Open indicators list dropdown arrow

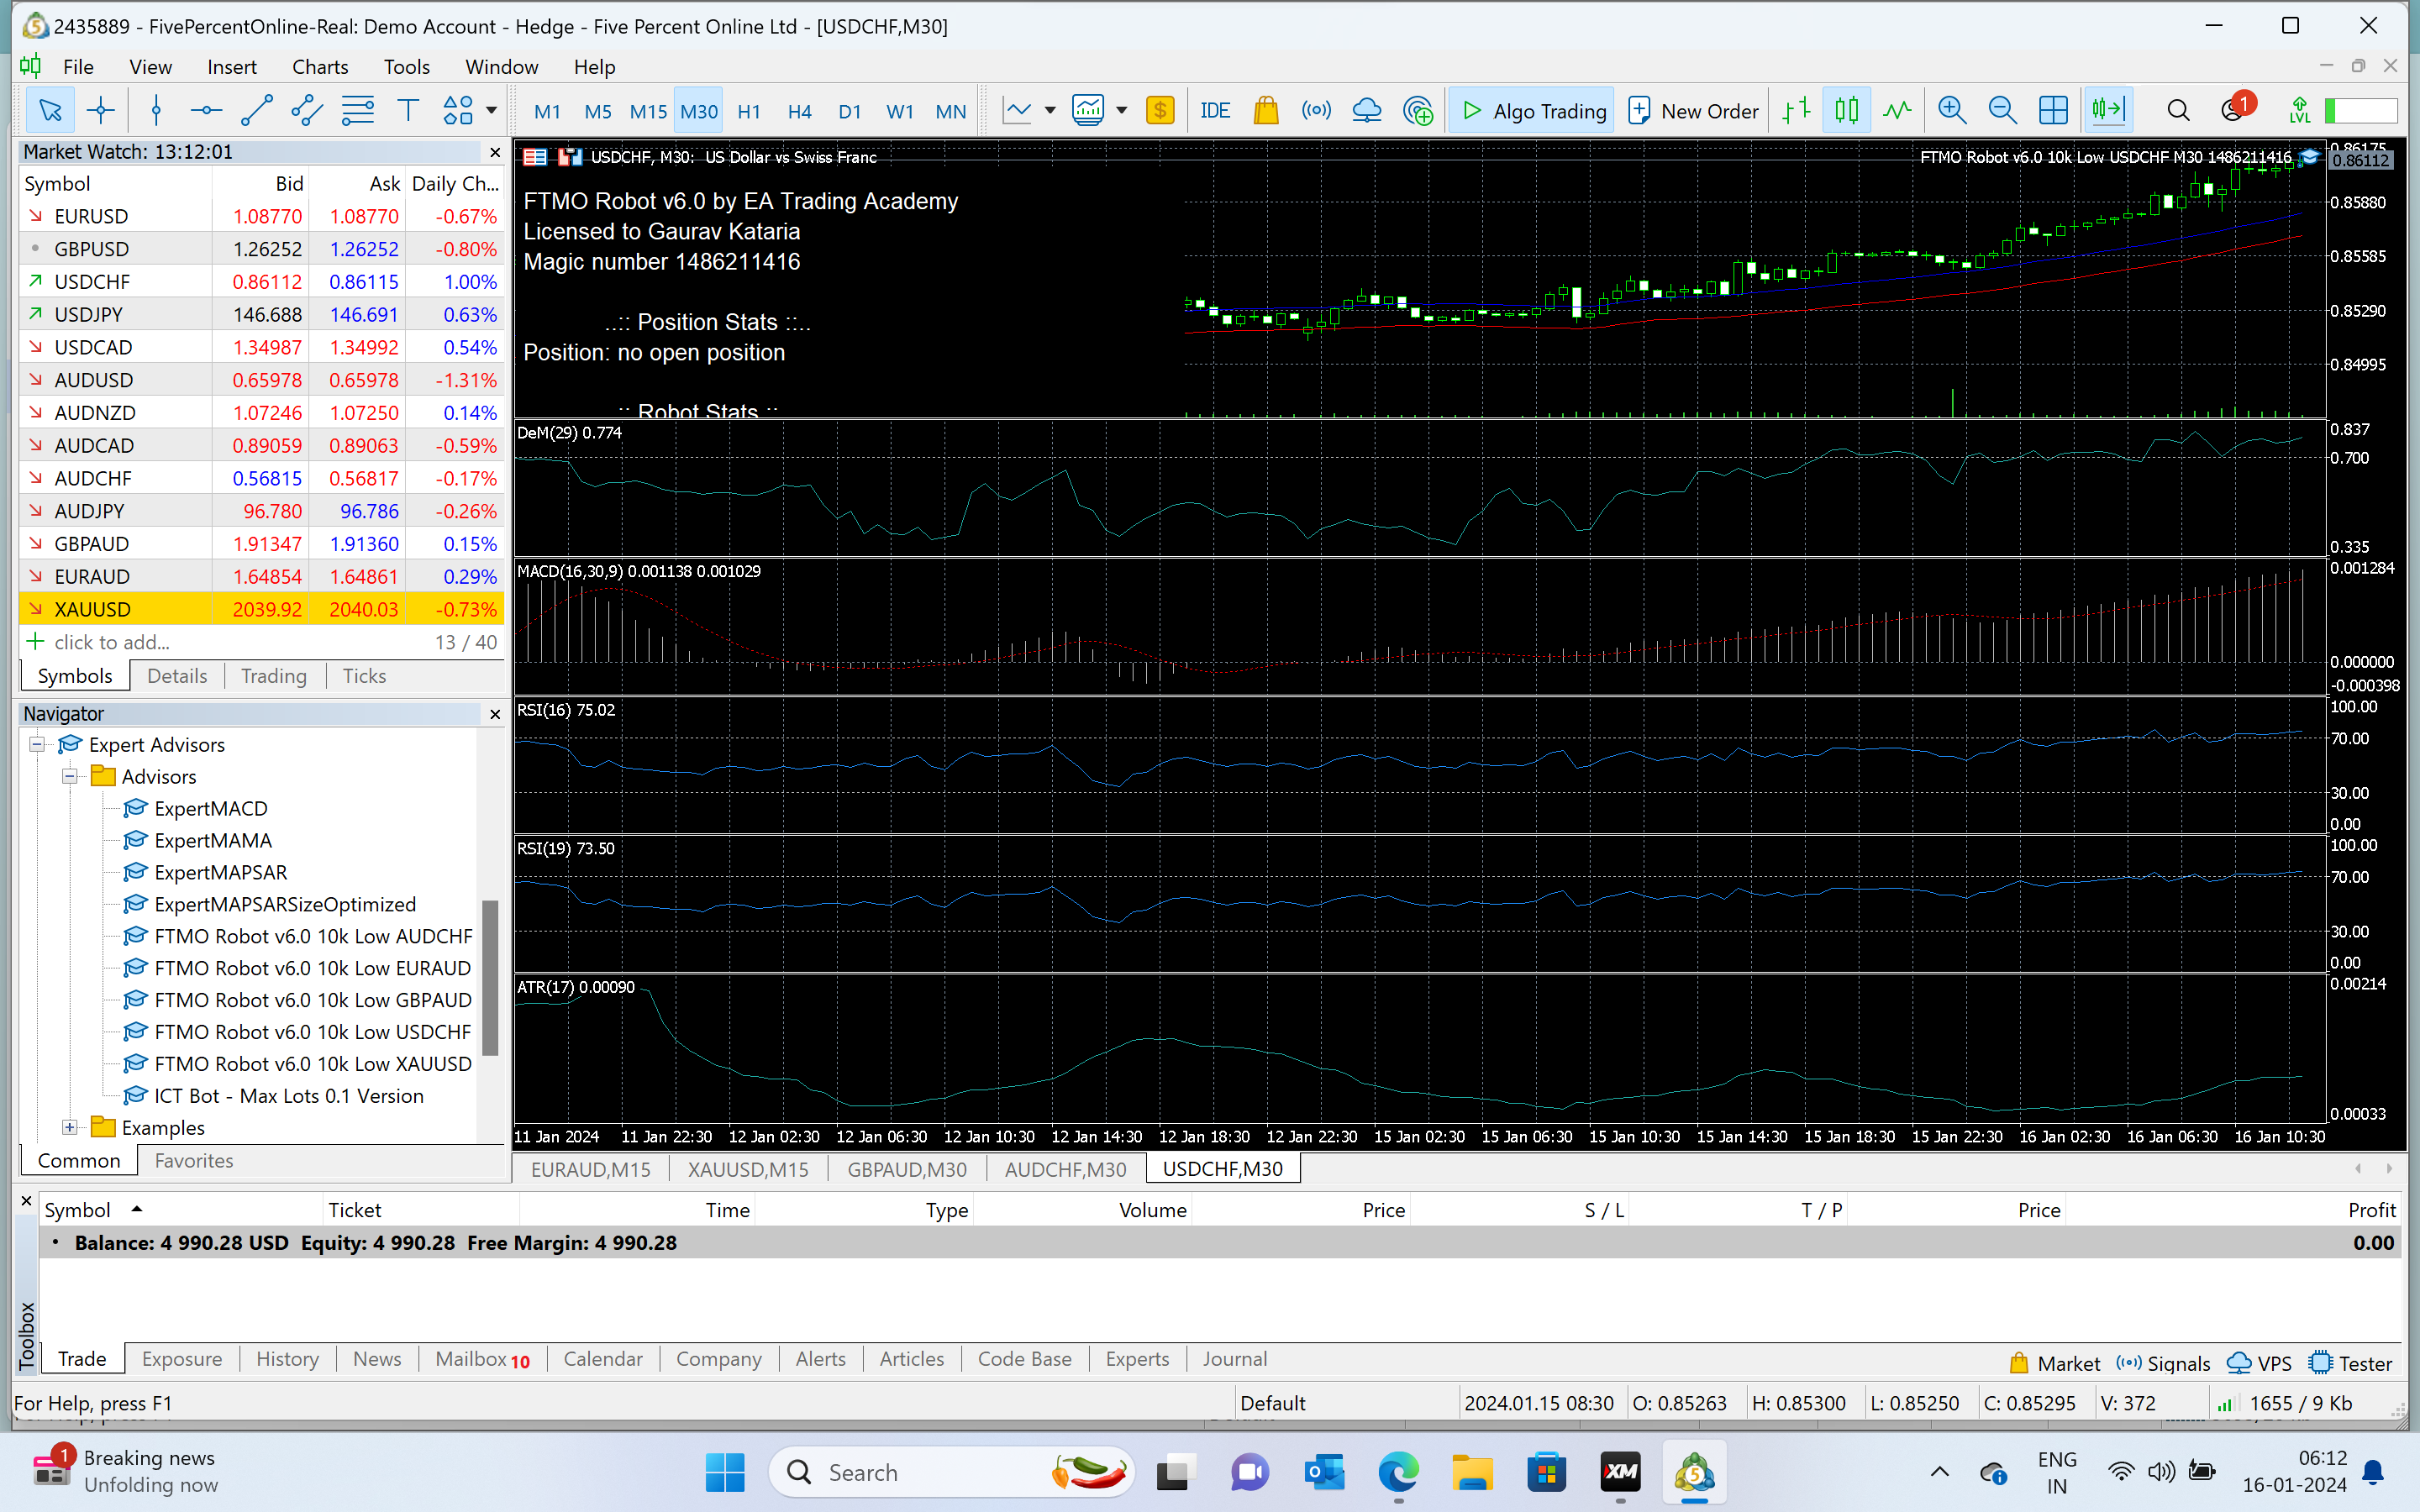(1121, 110)
